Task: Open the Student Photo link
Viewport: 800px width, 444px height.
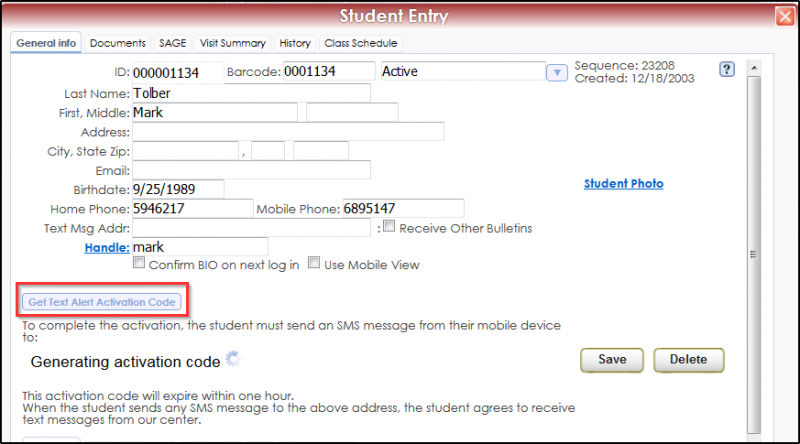Action: [623, 184]
